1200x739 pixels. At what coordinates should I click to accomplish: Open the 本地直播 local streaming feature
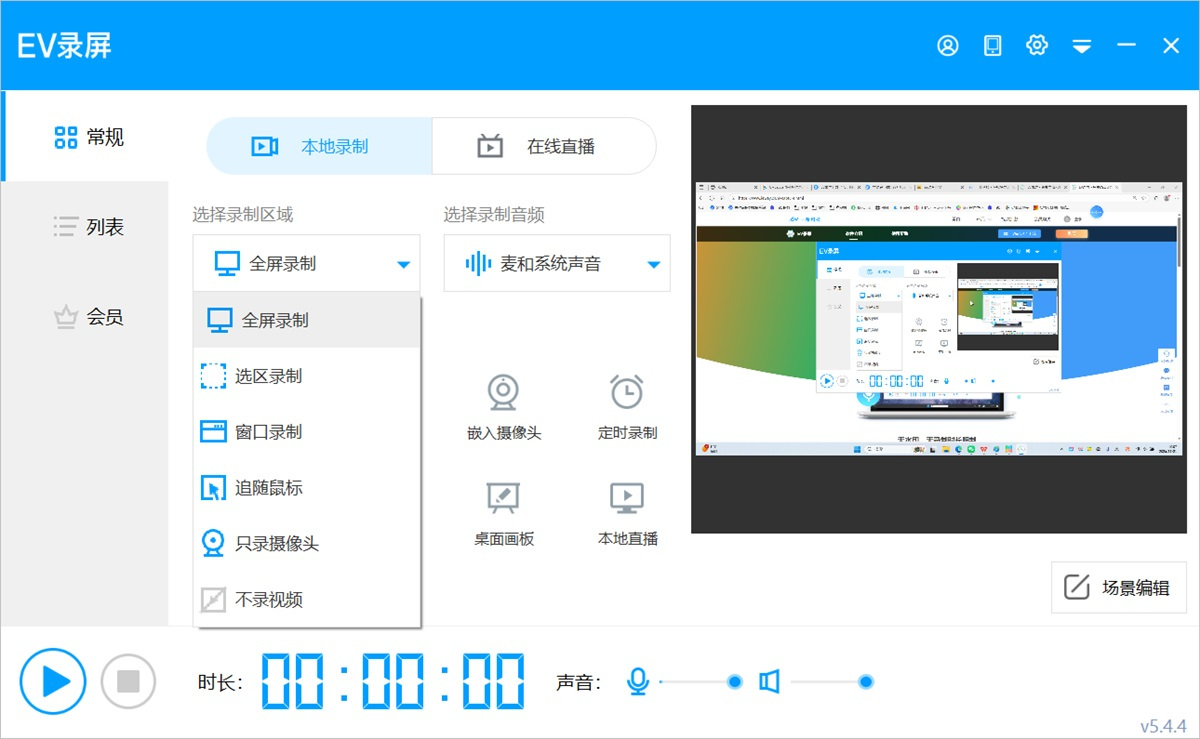click(x=626, y=510)
